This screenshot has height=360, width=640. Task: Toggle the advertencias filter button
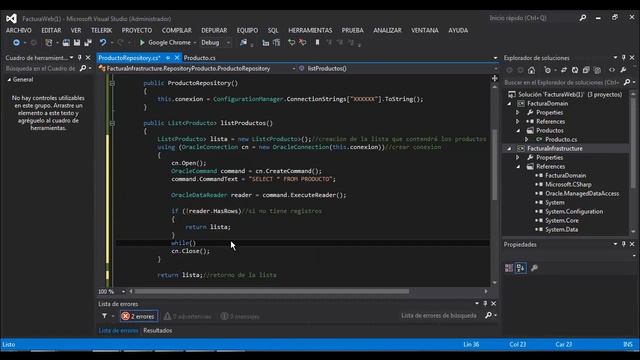point(188,316)
